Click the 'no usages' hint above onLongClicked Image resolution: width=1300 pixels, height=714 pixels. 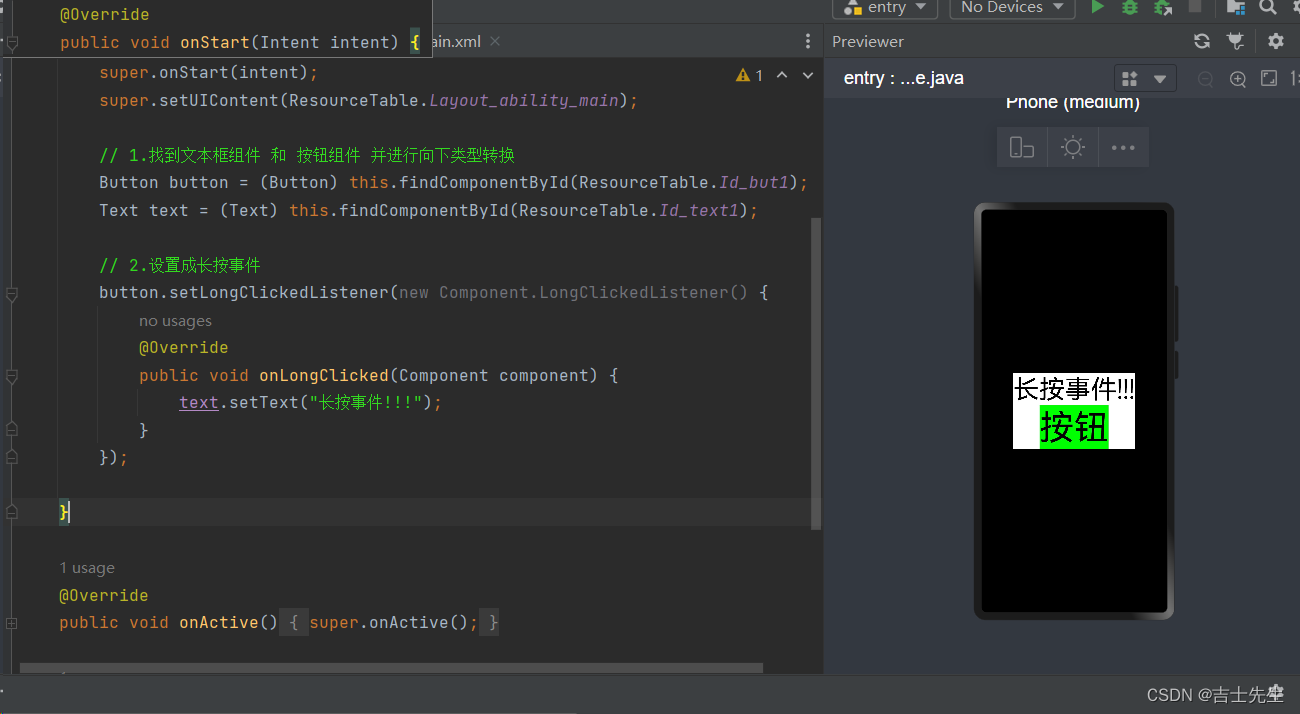(175, 321)
